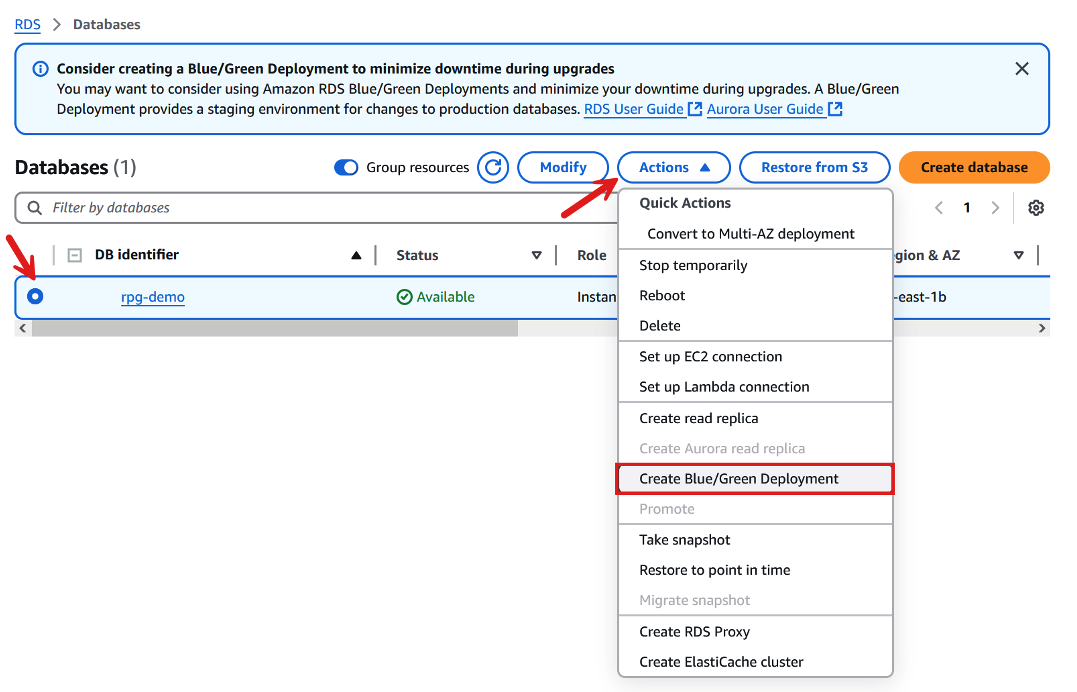Choose Convert to Multi-AZ deployment
The width and height of the screenshot is (1077, 692).
click(x=756, y=234)
